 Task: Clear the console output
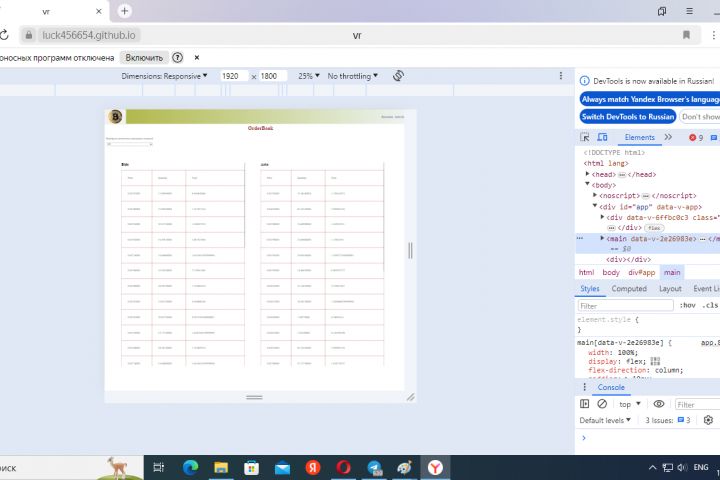coord(602,404)
